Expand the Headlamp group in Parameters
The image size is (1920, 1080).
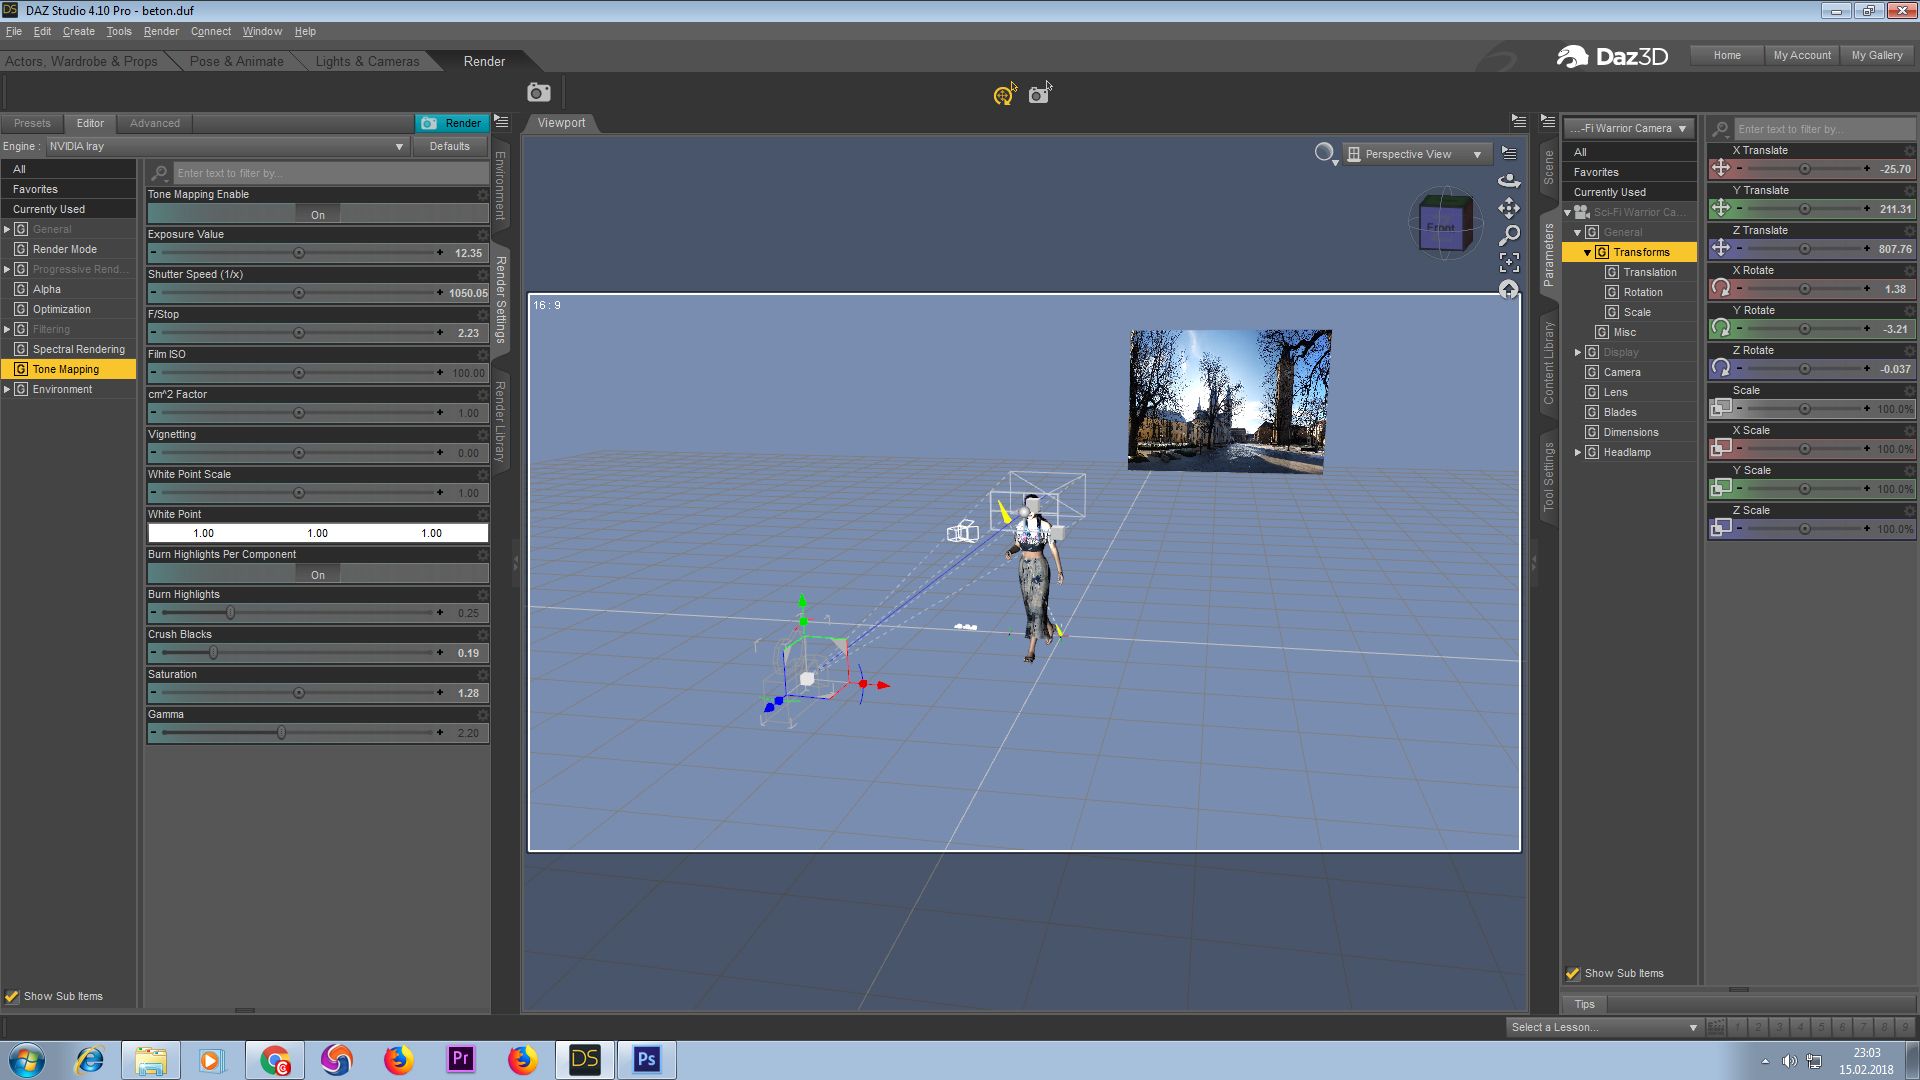pos(1578,452)
